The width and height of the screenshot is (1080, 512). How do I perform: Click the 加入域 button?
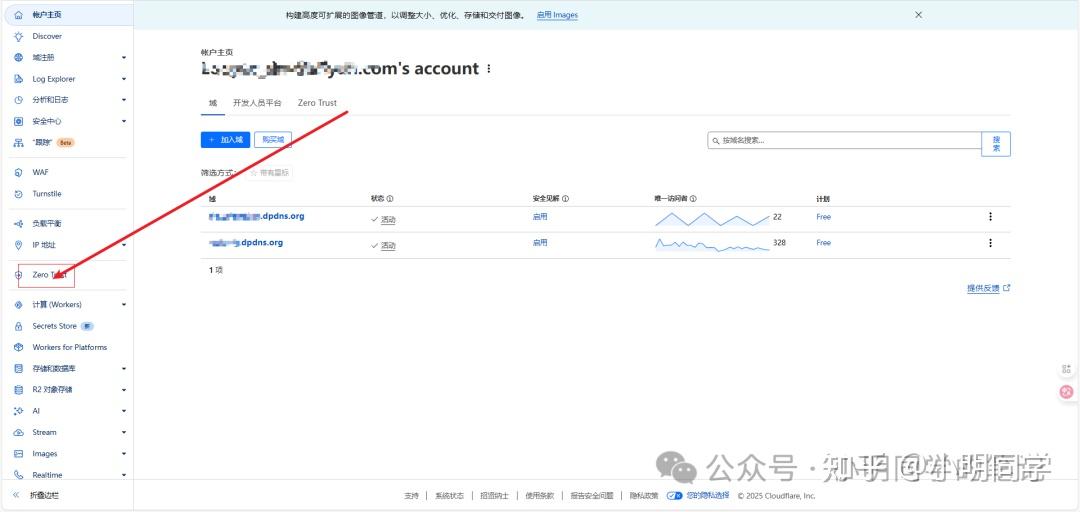pyautogui.click(x=225, y=140)
